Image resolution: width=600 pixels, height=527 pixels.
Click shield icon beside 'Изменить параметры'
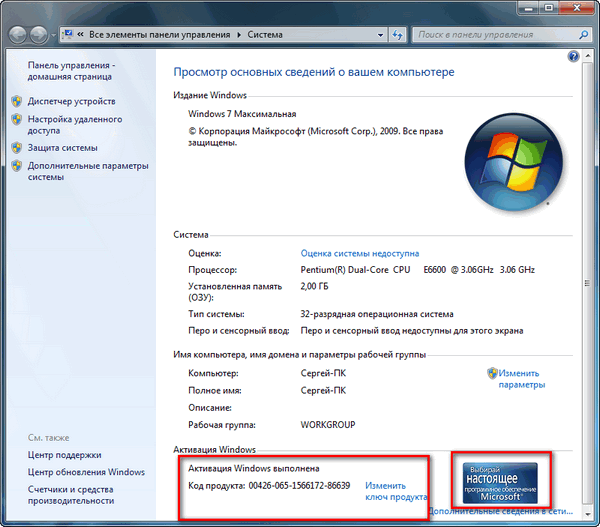492,373
